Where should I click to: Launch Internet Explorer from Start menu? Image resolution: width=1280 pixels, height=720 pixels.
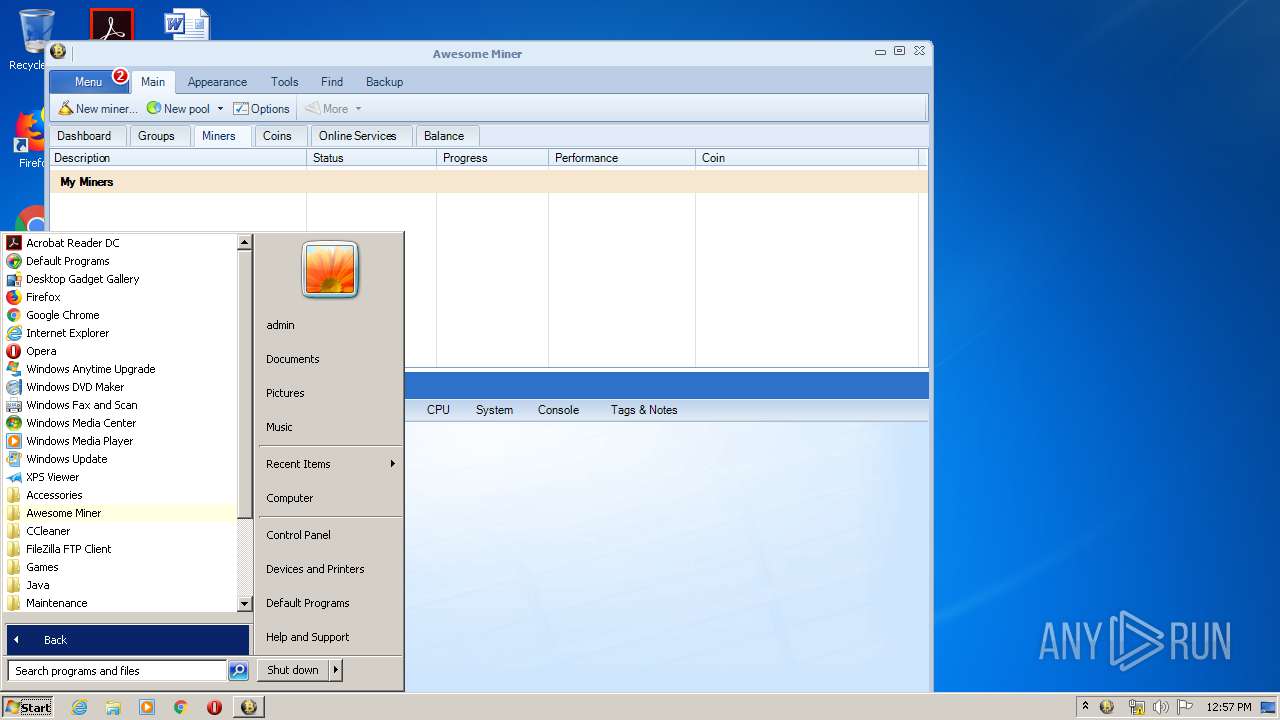pos(120,333)
